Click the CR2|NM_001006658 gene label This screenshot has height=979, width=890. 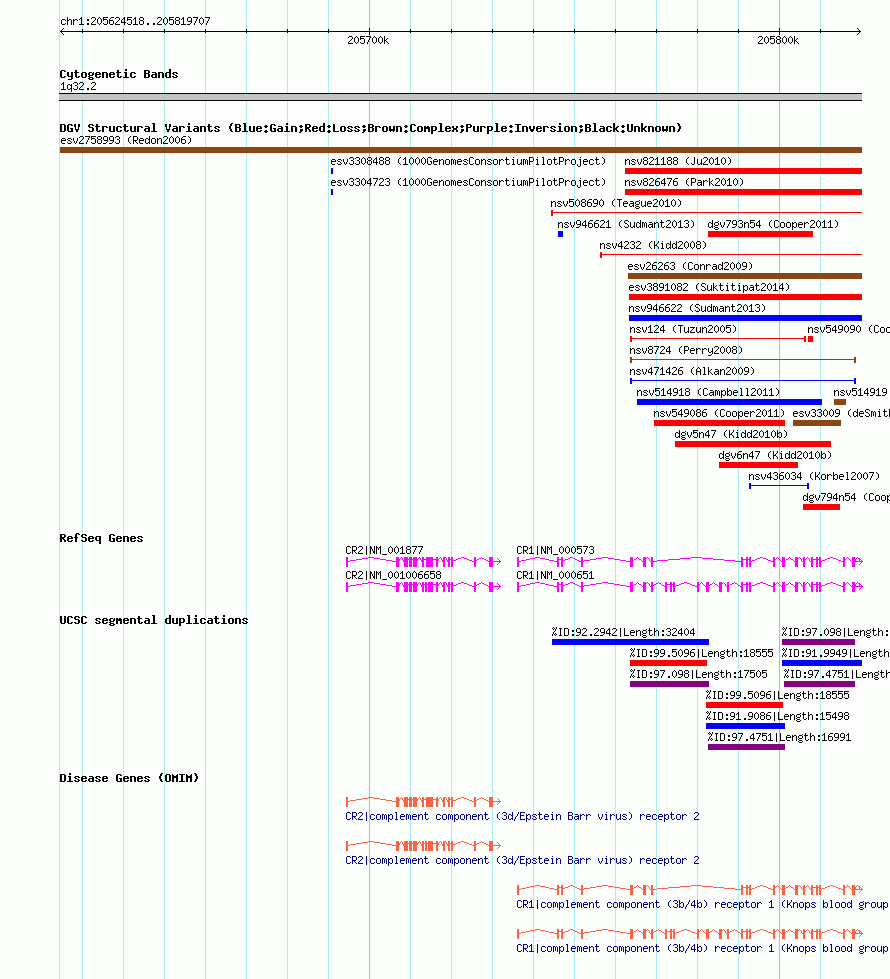tap(393, 575)
